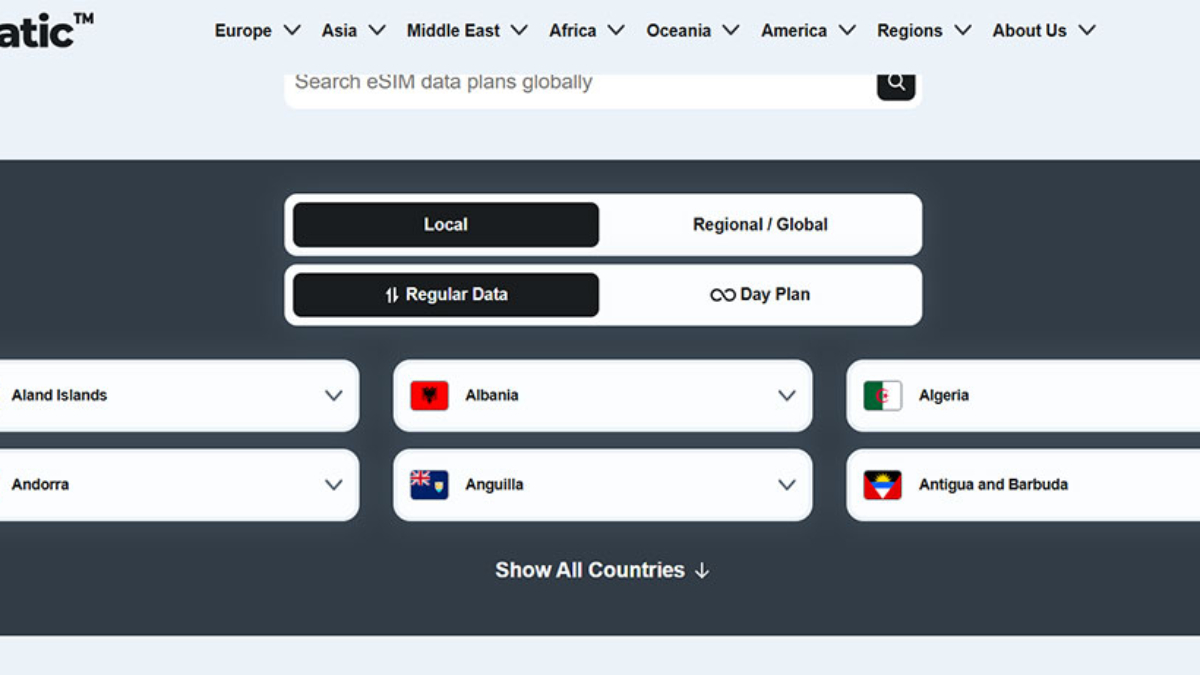Click the search magnifier icon button
The width and height of the screenshot is (1200, 675).
tap(896, 83)
